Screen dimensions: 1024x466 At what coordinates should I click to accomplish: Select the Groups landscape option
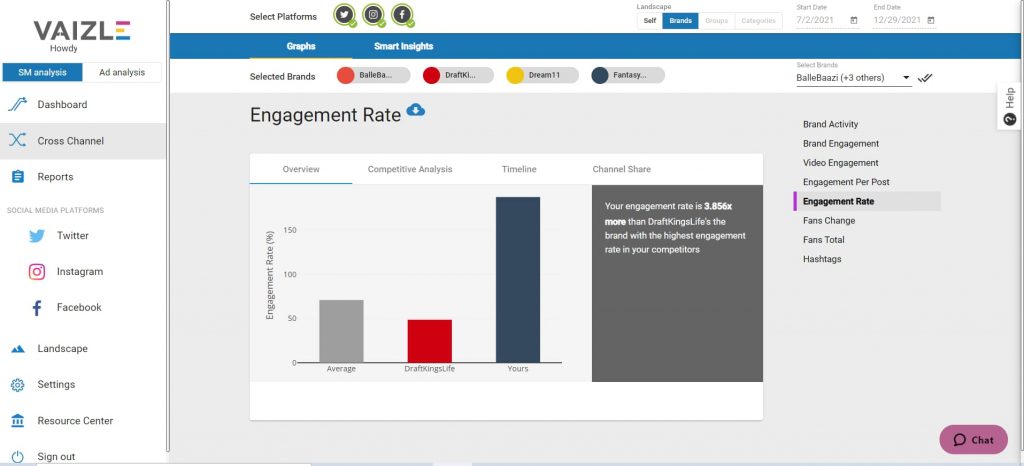(716, 21)
